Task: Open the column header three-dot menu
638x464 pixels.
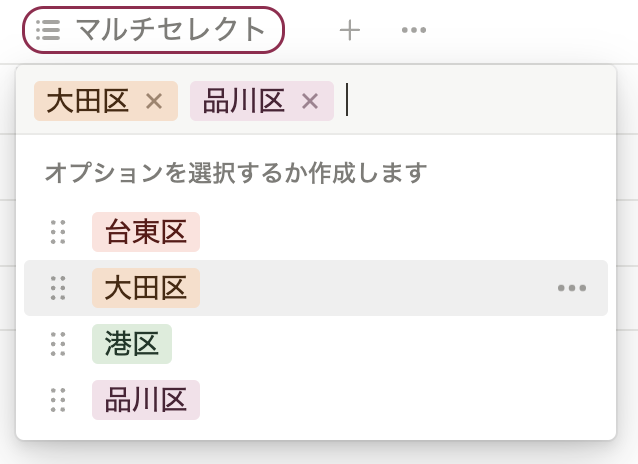Action: 413,30
